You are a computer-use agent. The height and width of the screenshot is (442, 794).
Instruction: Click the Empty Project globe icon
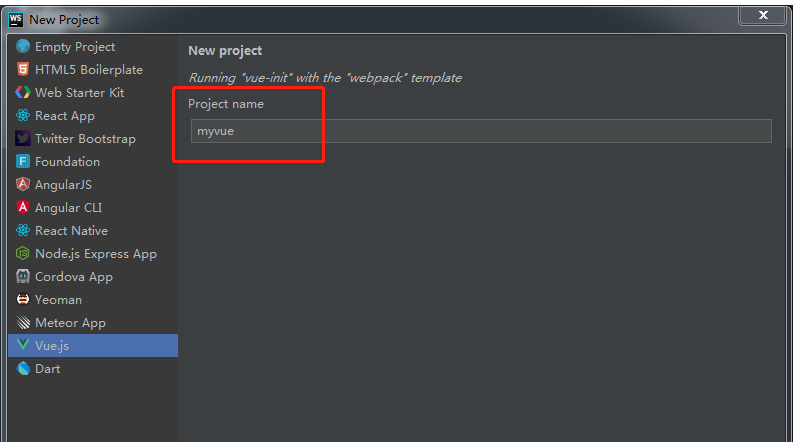pos(23,47)
